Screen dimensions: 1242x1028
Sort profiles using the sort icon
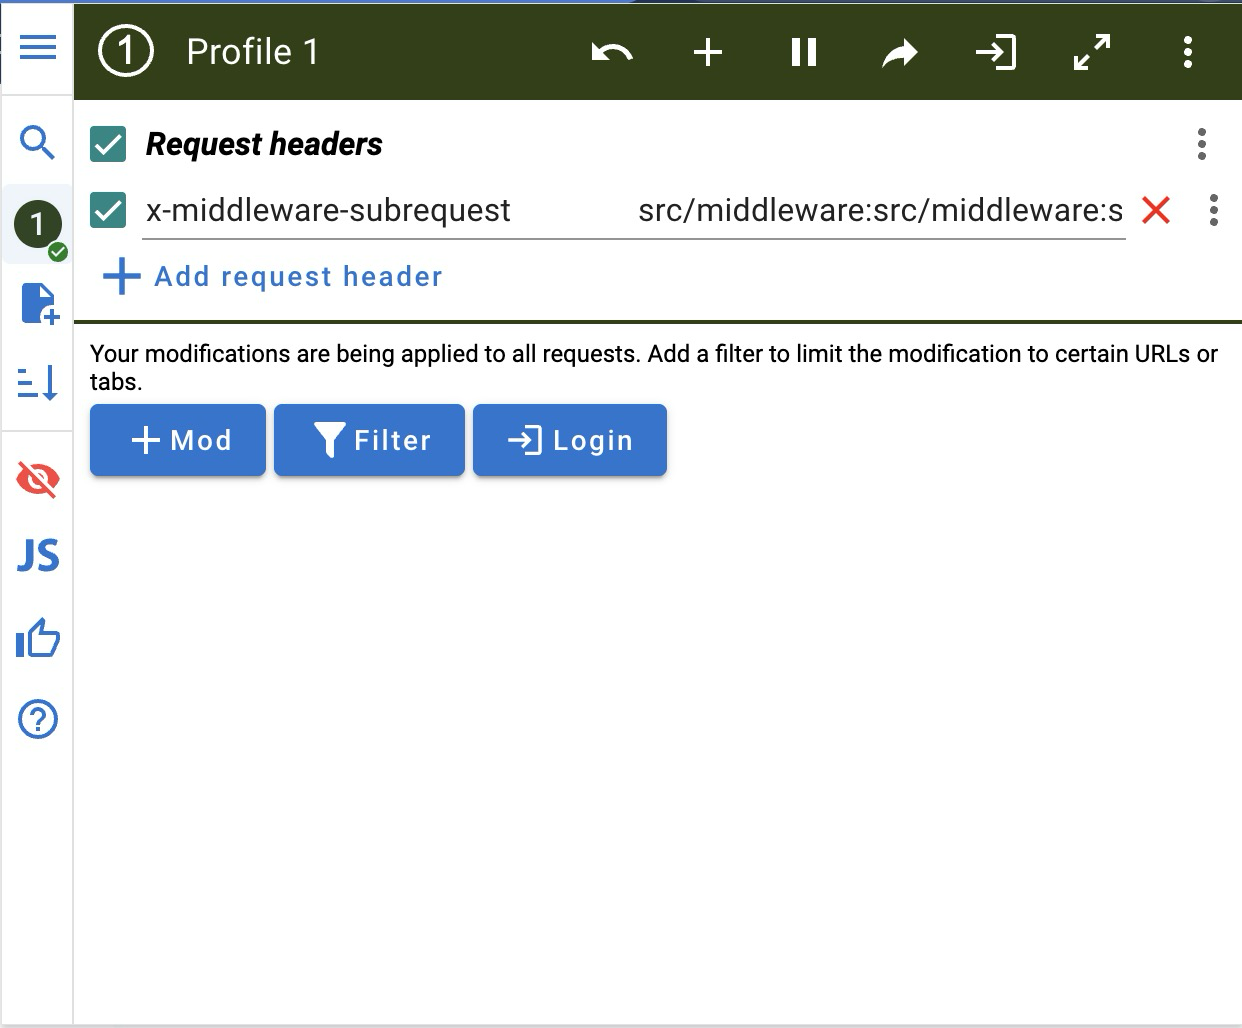pyautogui.click(x=38, y=383)
